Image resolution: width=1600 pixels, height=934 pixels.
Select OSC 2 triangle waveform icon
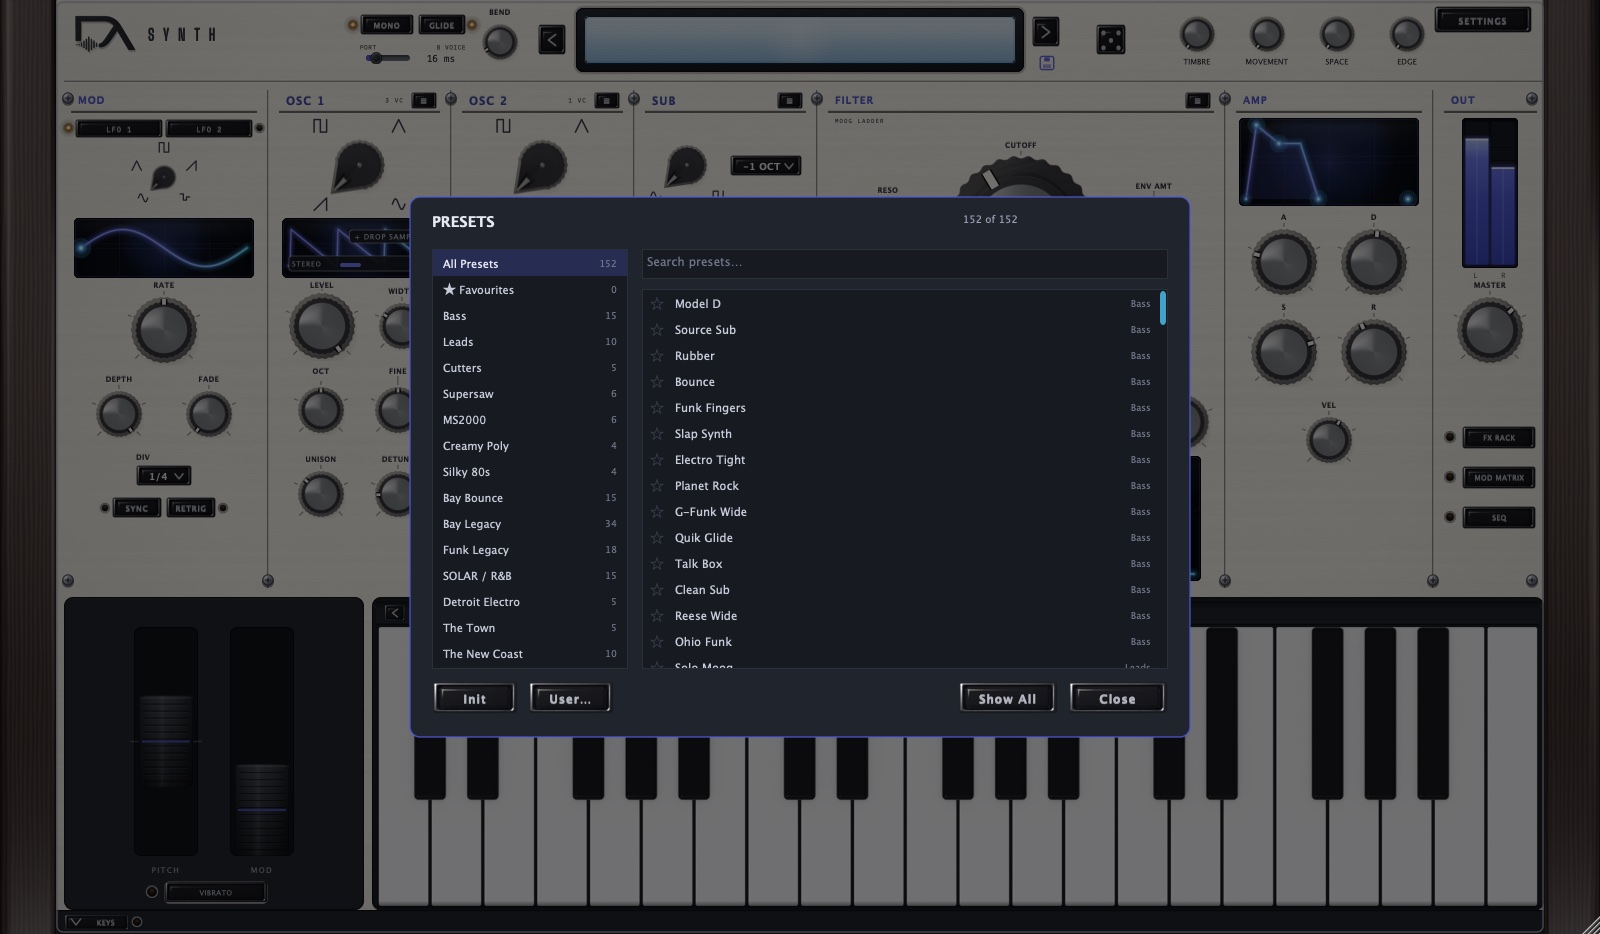(581, 126)
